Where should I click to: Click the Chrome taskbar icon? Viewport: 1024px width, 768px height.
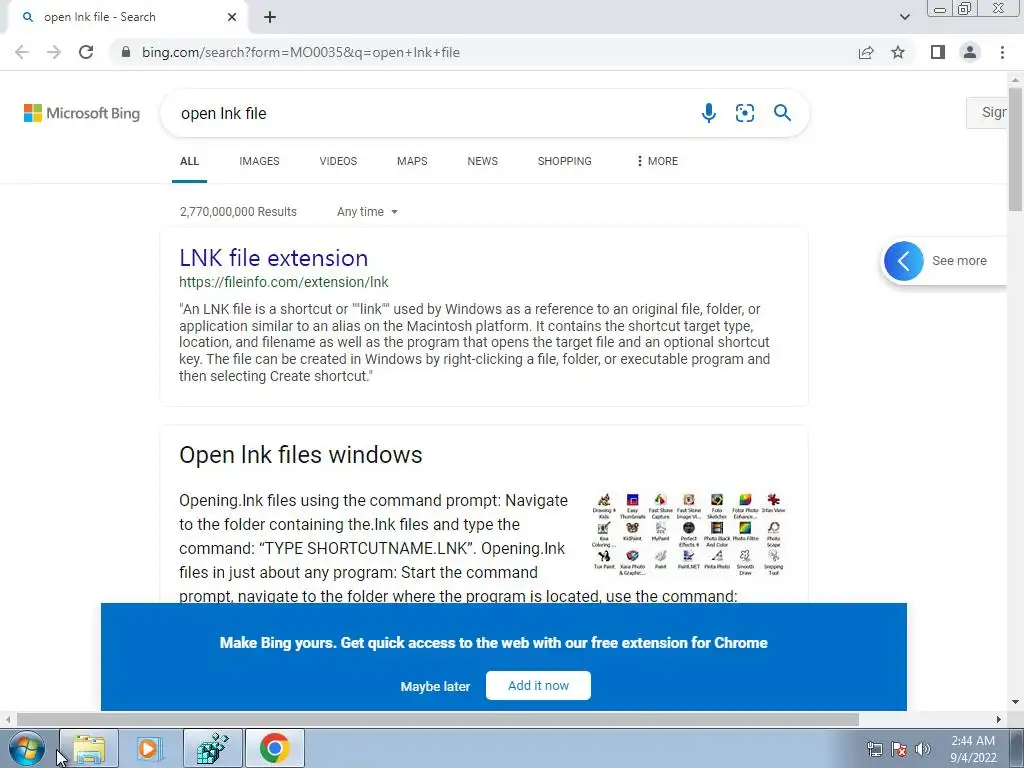(274, 748)
